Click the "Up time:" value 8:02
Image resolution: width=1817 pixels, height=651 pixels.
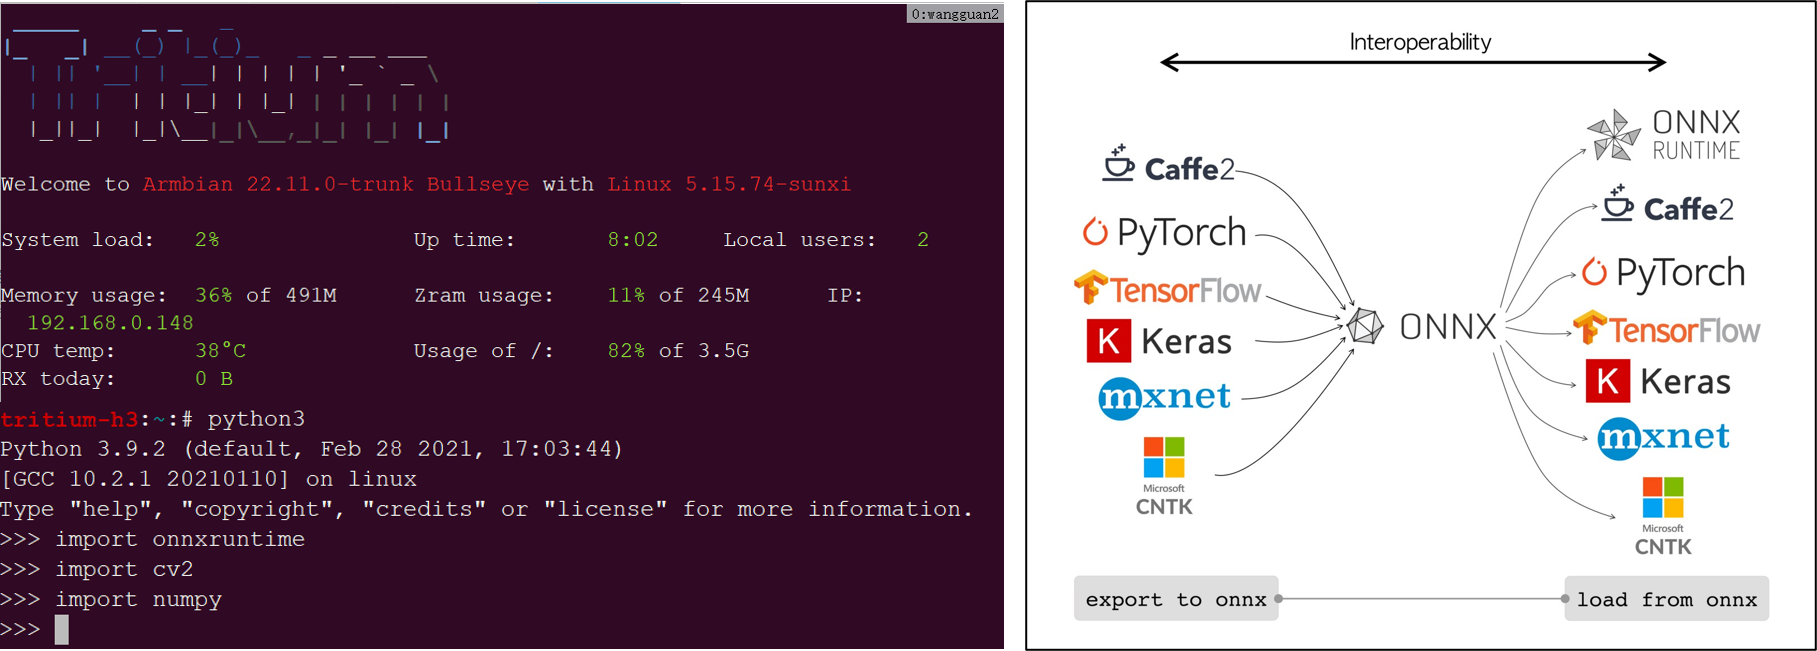click(633, 240)
